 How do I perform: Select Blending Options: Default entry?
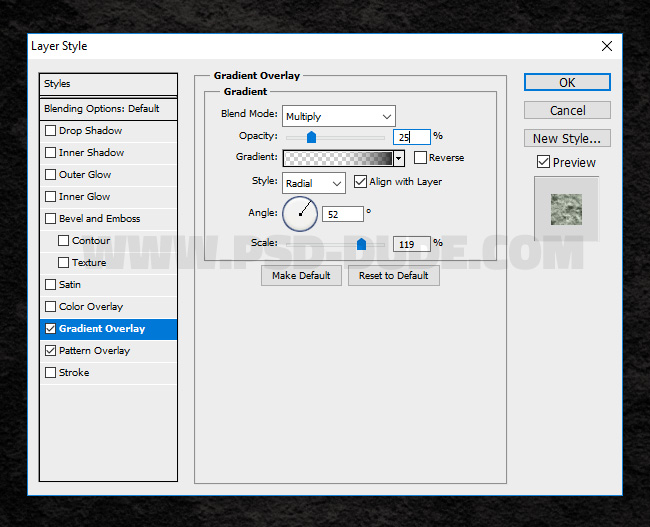click(x=101, y=108)
